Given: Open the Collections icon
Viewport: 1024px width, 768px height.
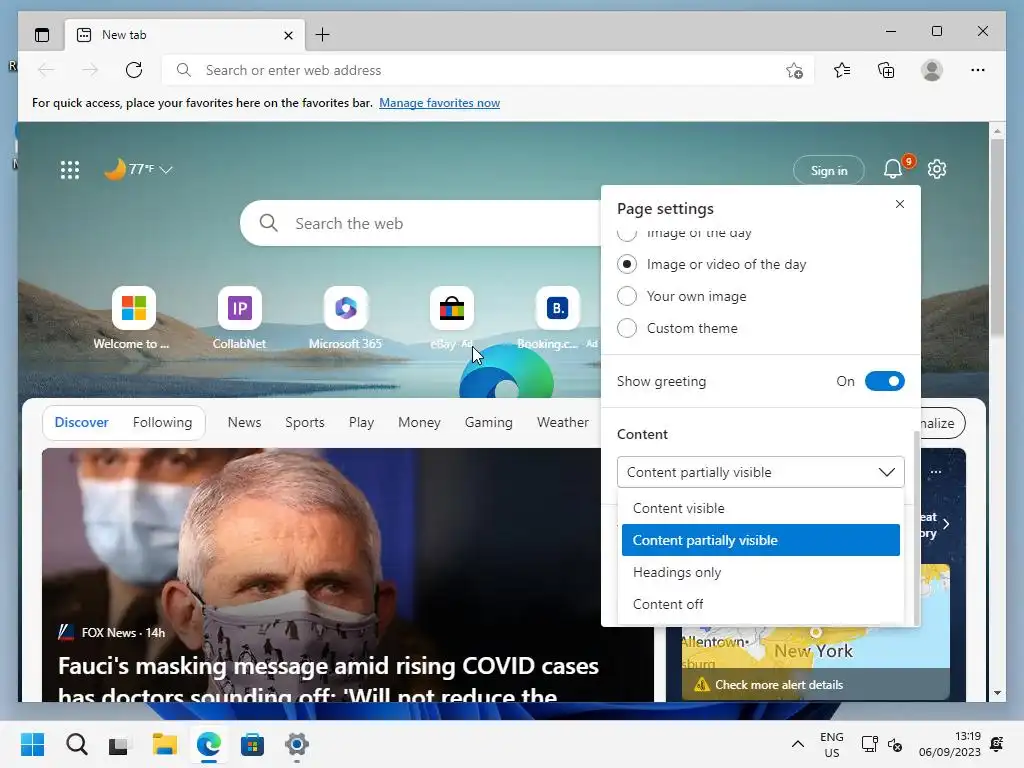Looking at the screenshot, I should (x=886, y=70).
